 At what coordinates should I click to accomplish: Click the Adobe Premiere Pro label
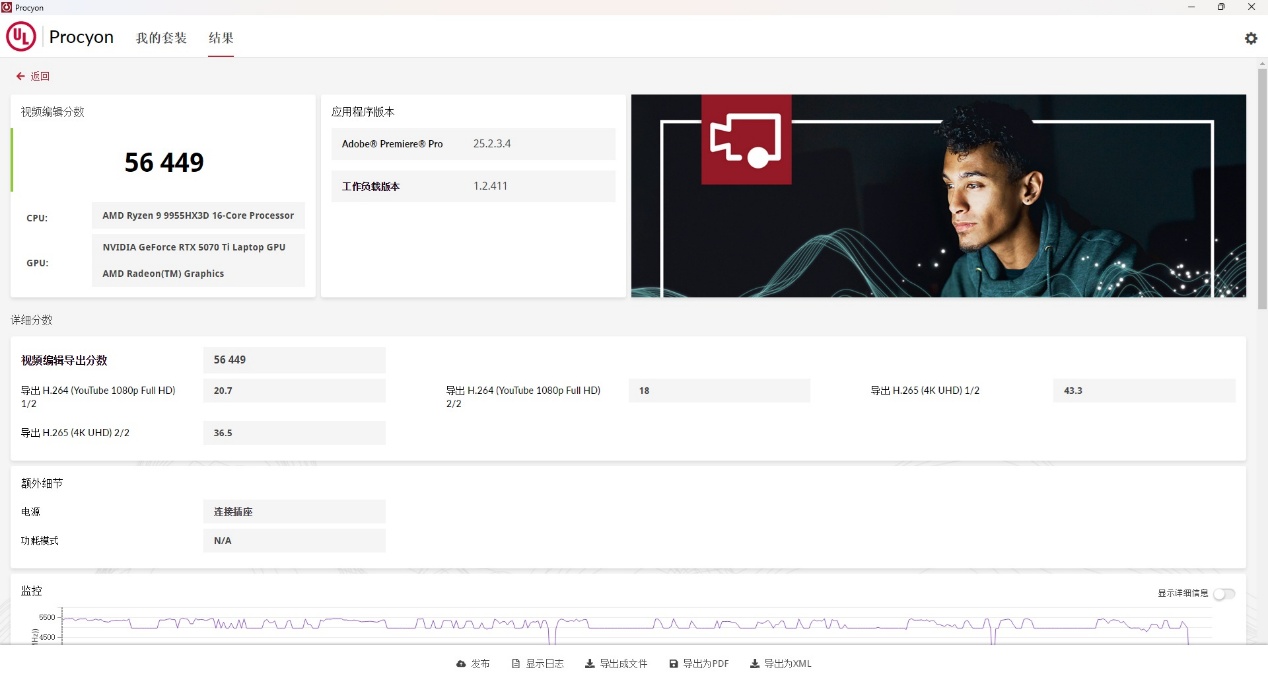tap(392, 144)
